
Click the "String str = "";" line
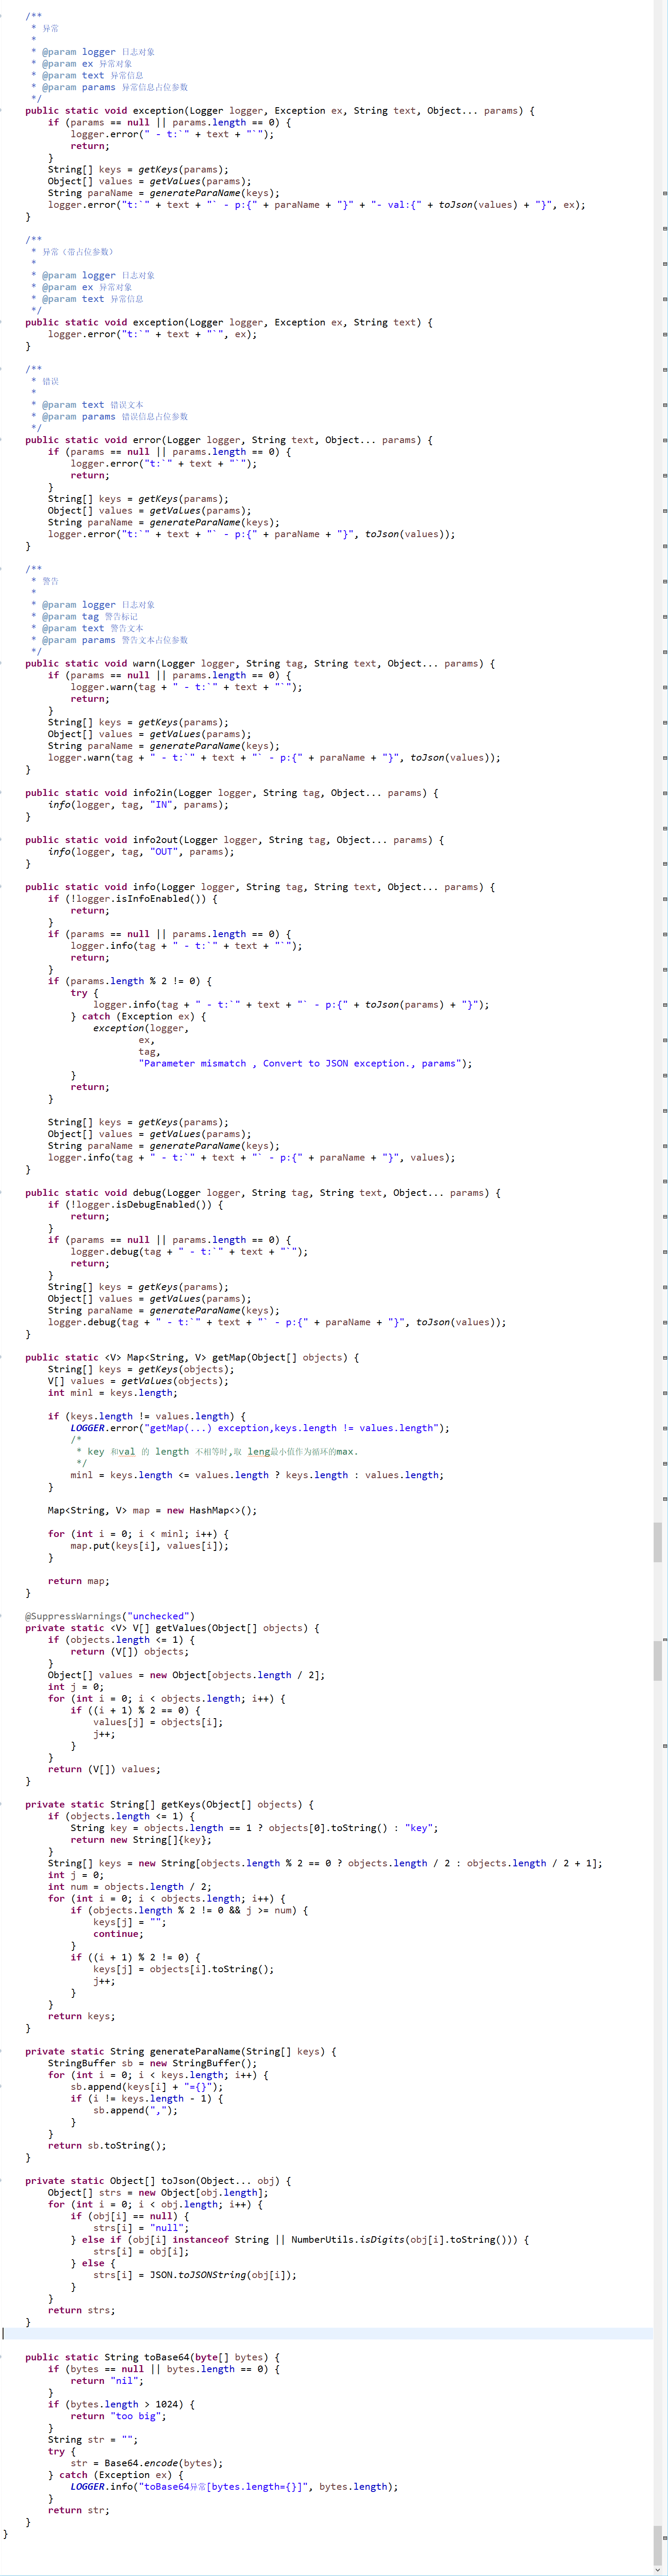[93, 2440]
